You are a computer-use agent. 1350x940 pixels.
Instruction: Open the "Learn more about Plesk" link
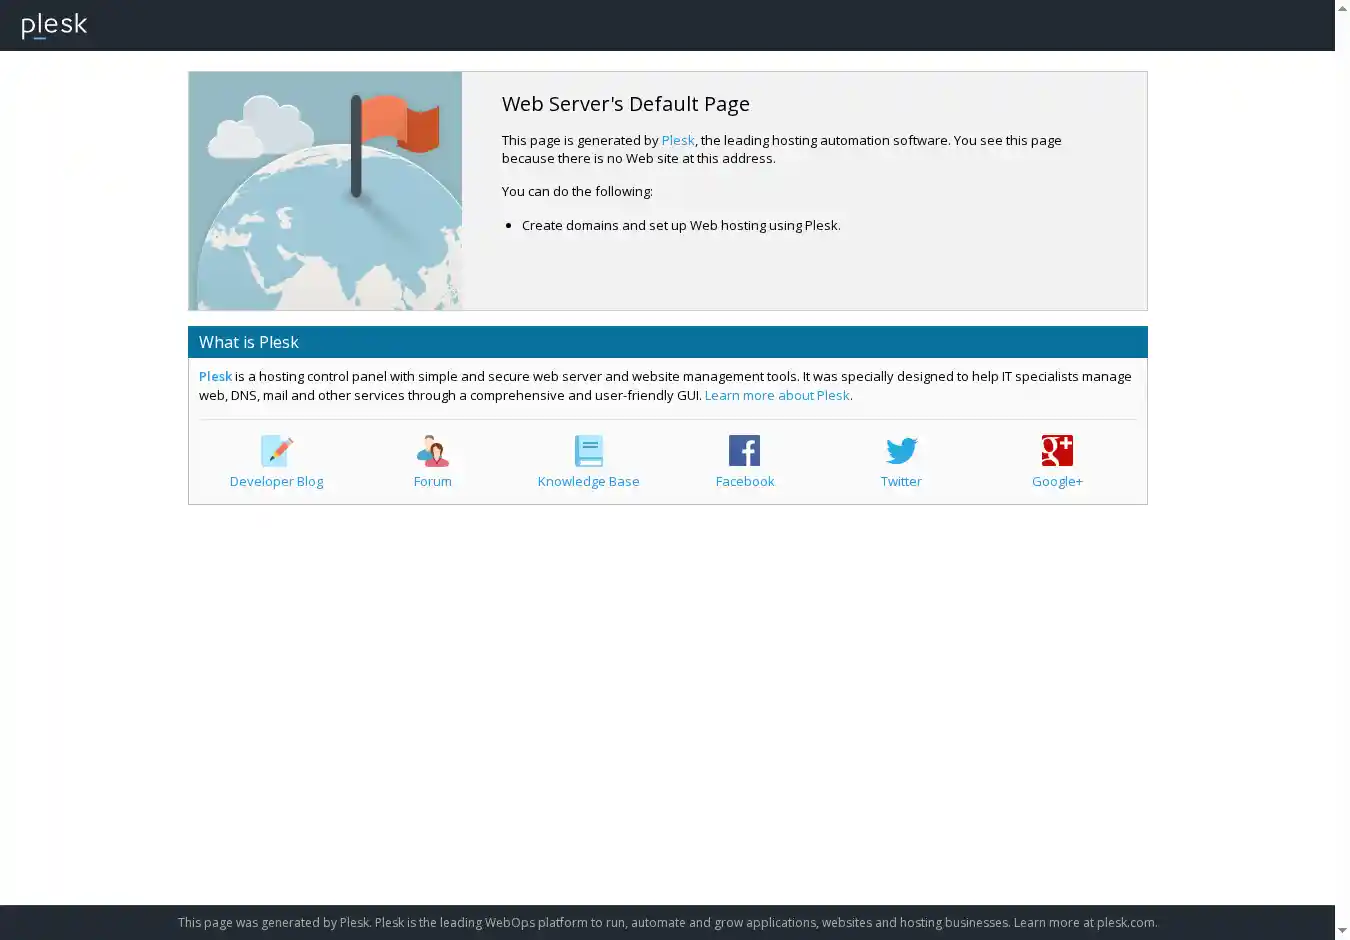point(776,395)
